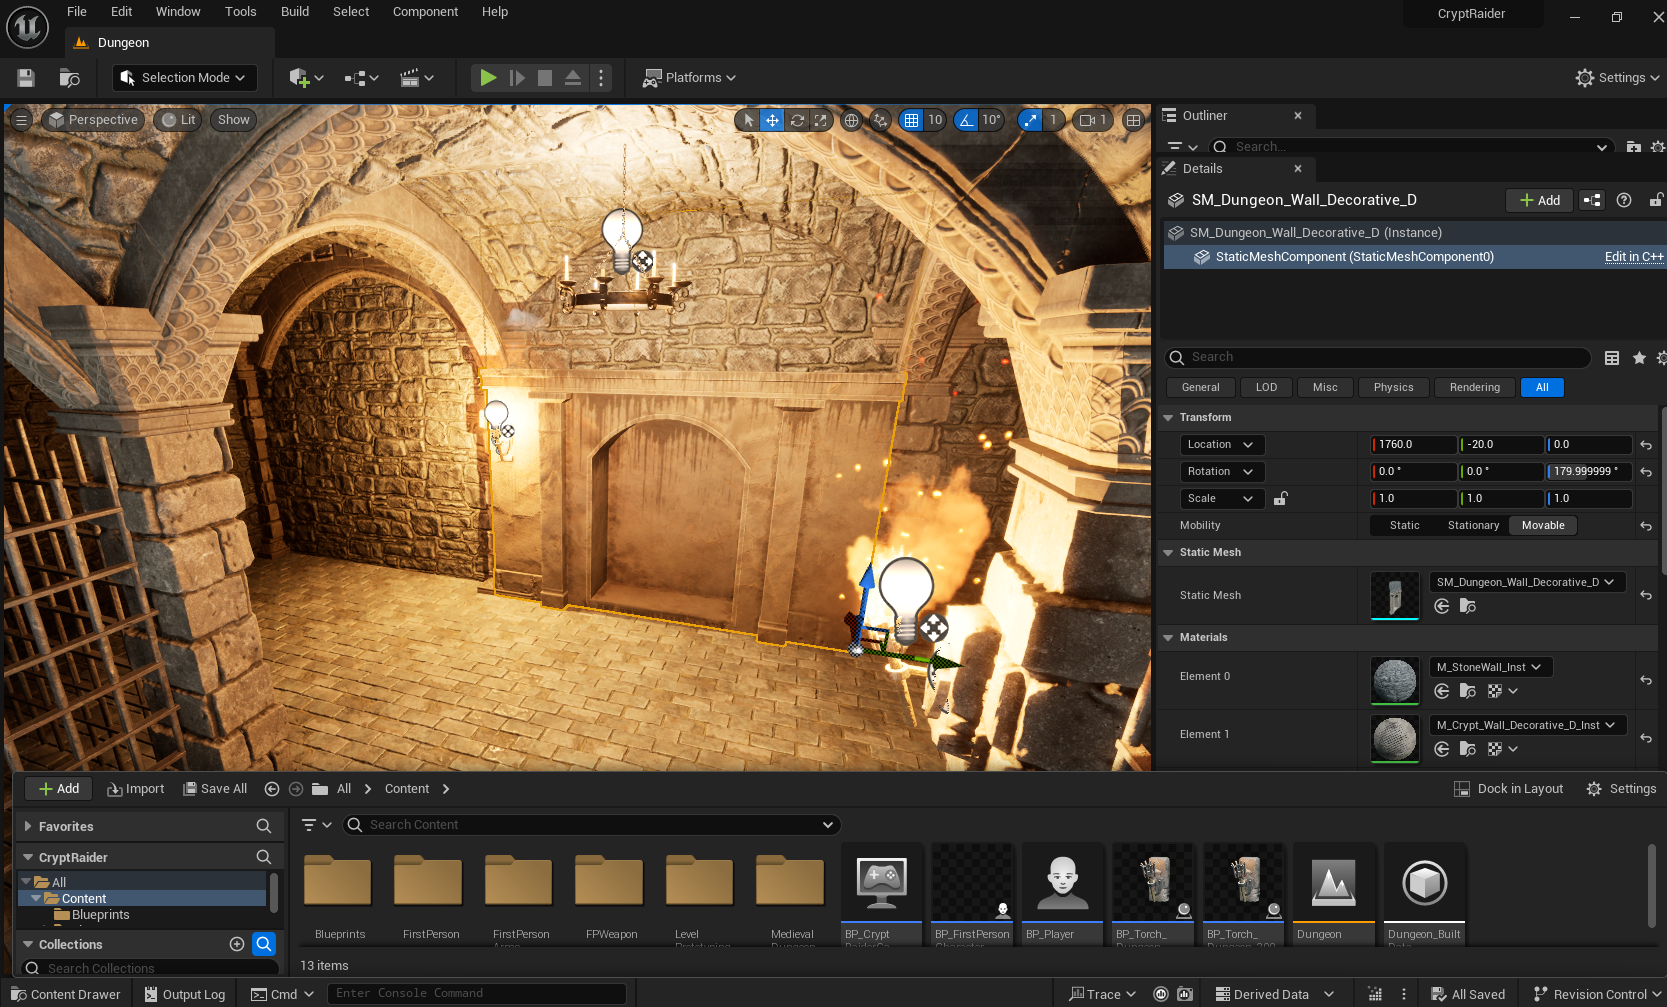1667x1007 pixels.
Task: Collapse the Transform section
Action: [x=1168, y=418]
